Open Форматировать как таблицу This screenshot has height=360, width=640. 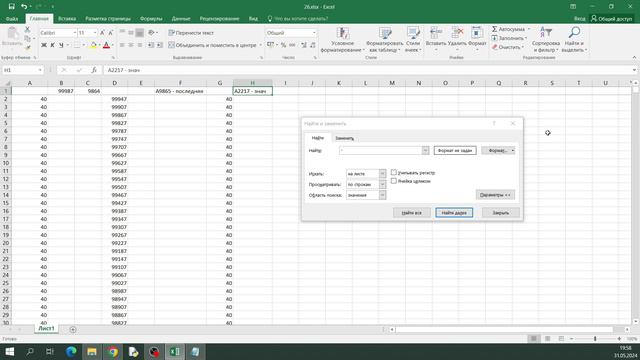tap(384, 40)
